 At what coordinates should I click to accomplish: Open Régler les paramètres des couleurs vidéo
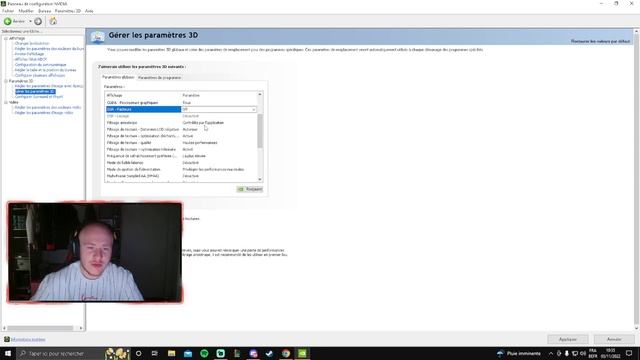[48, 107]
